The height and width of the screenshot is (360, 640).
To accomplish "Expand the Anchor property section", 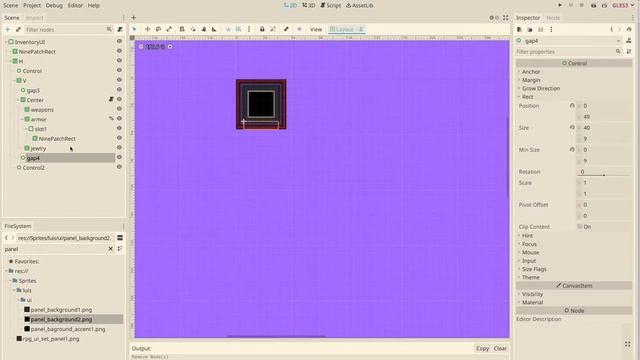I will 531,72.
